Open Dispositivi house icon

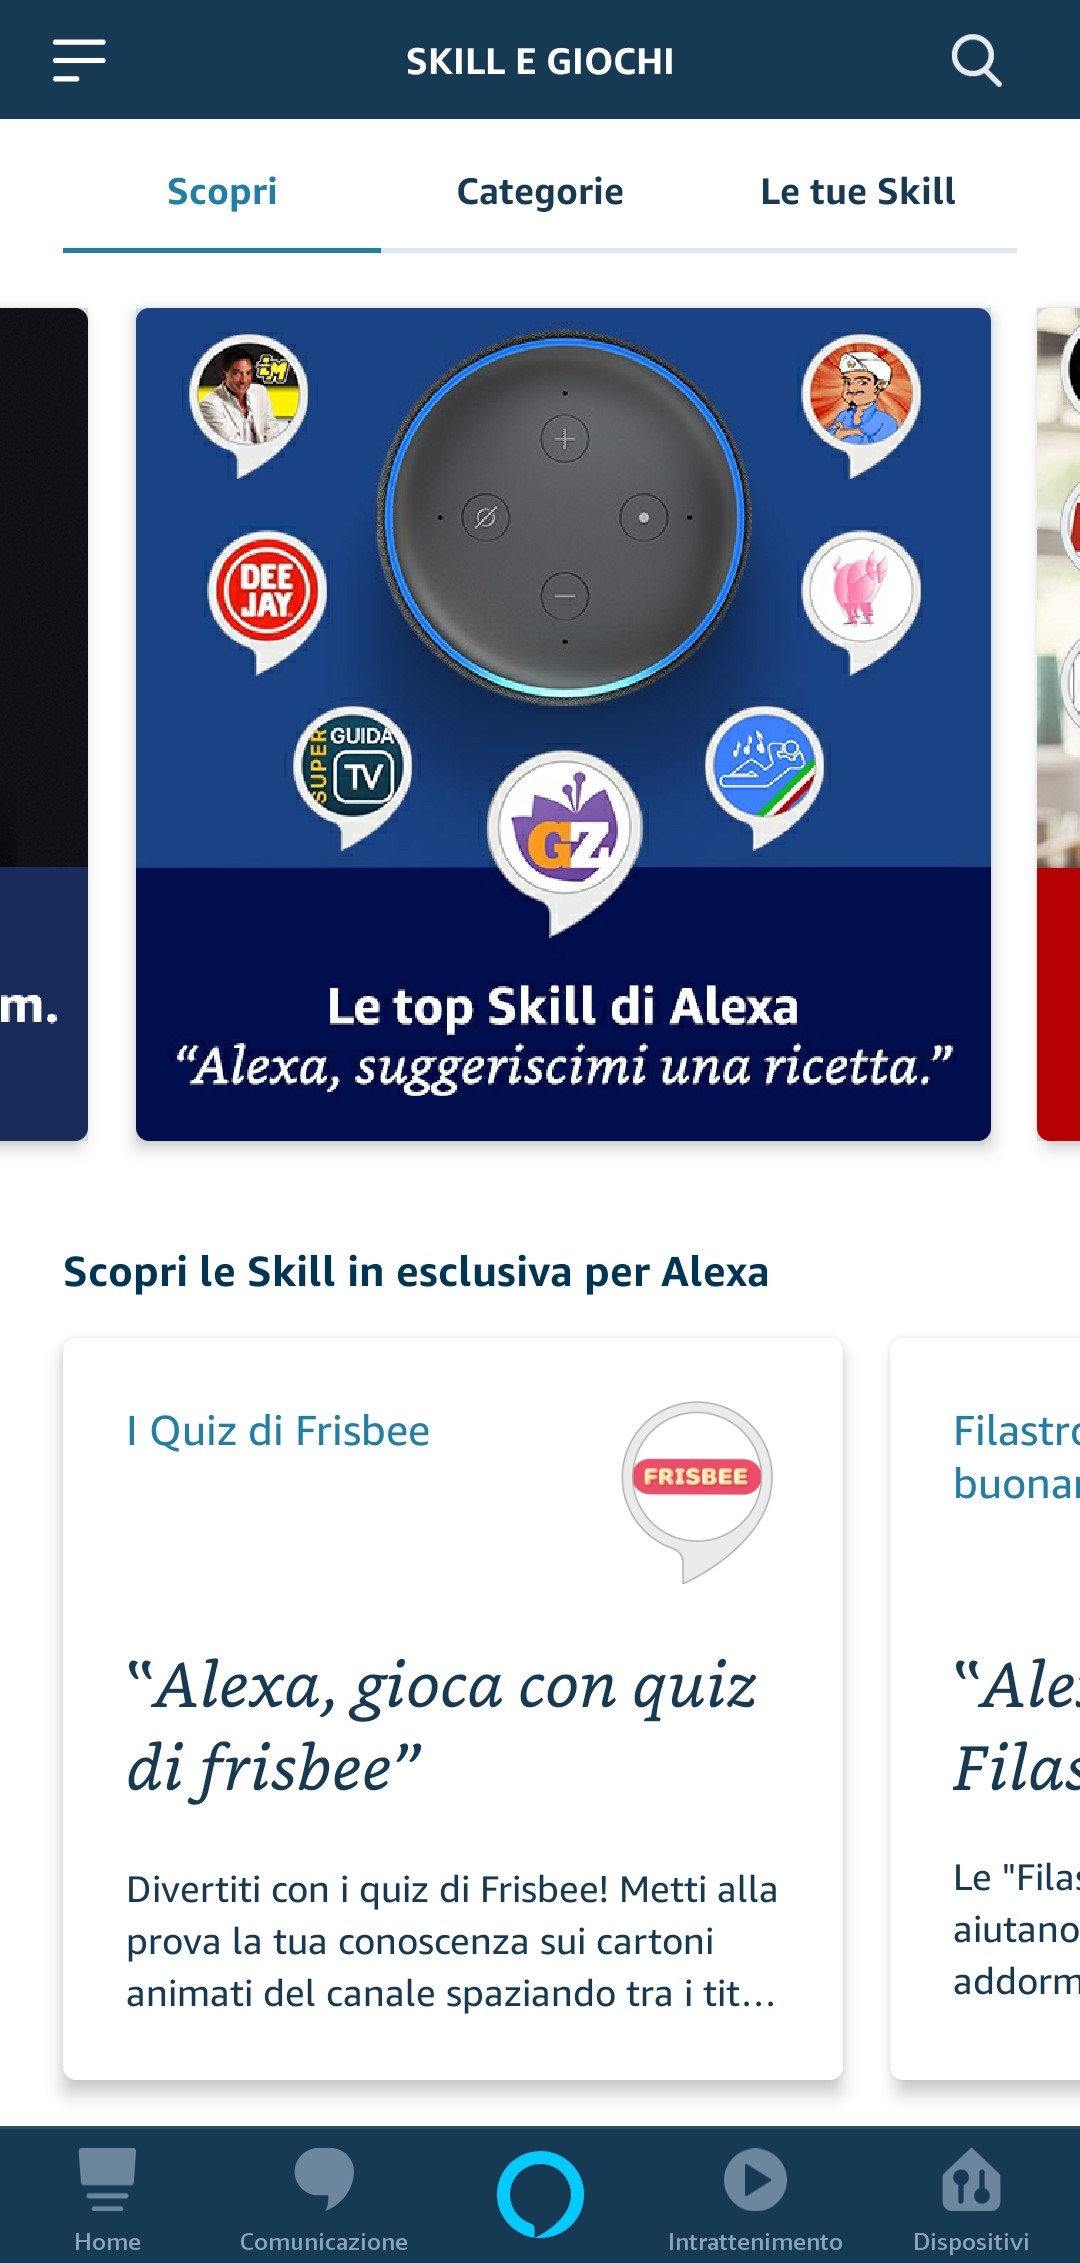[x=970, y=2179]
